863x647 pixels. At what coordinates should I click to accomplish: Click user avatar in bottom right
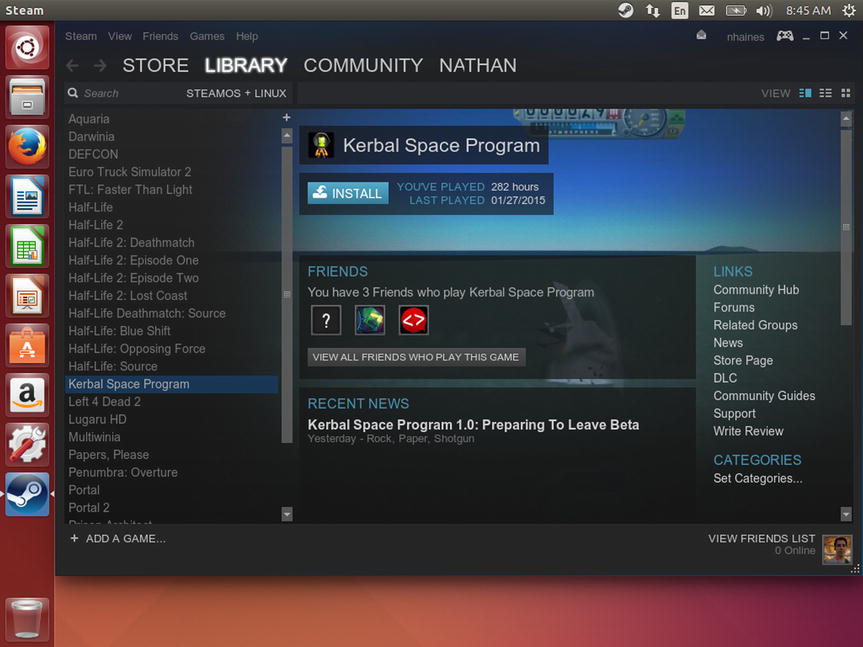click(837, 550)
